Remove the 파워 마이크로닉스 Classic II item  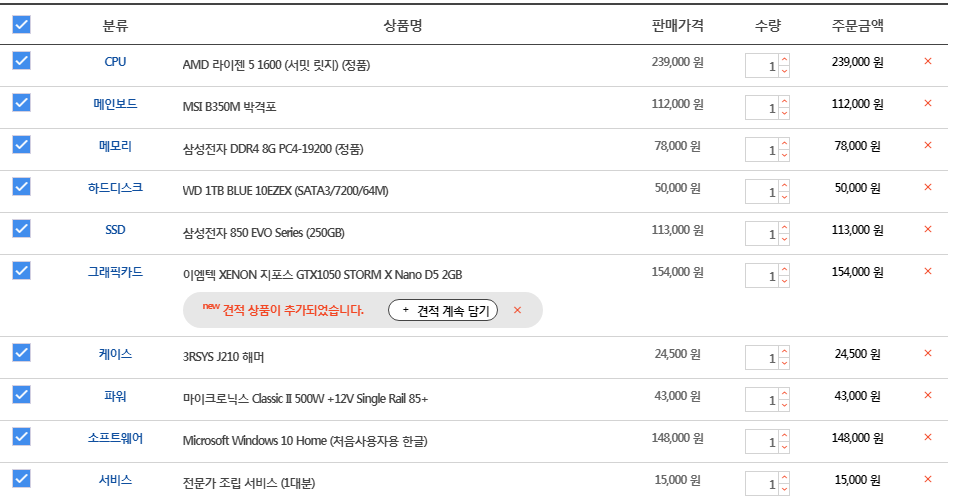click(928, 396)
